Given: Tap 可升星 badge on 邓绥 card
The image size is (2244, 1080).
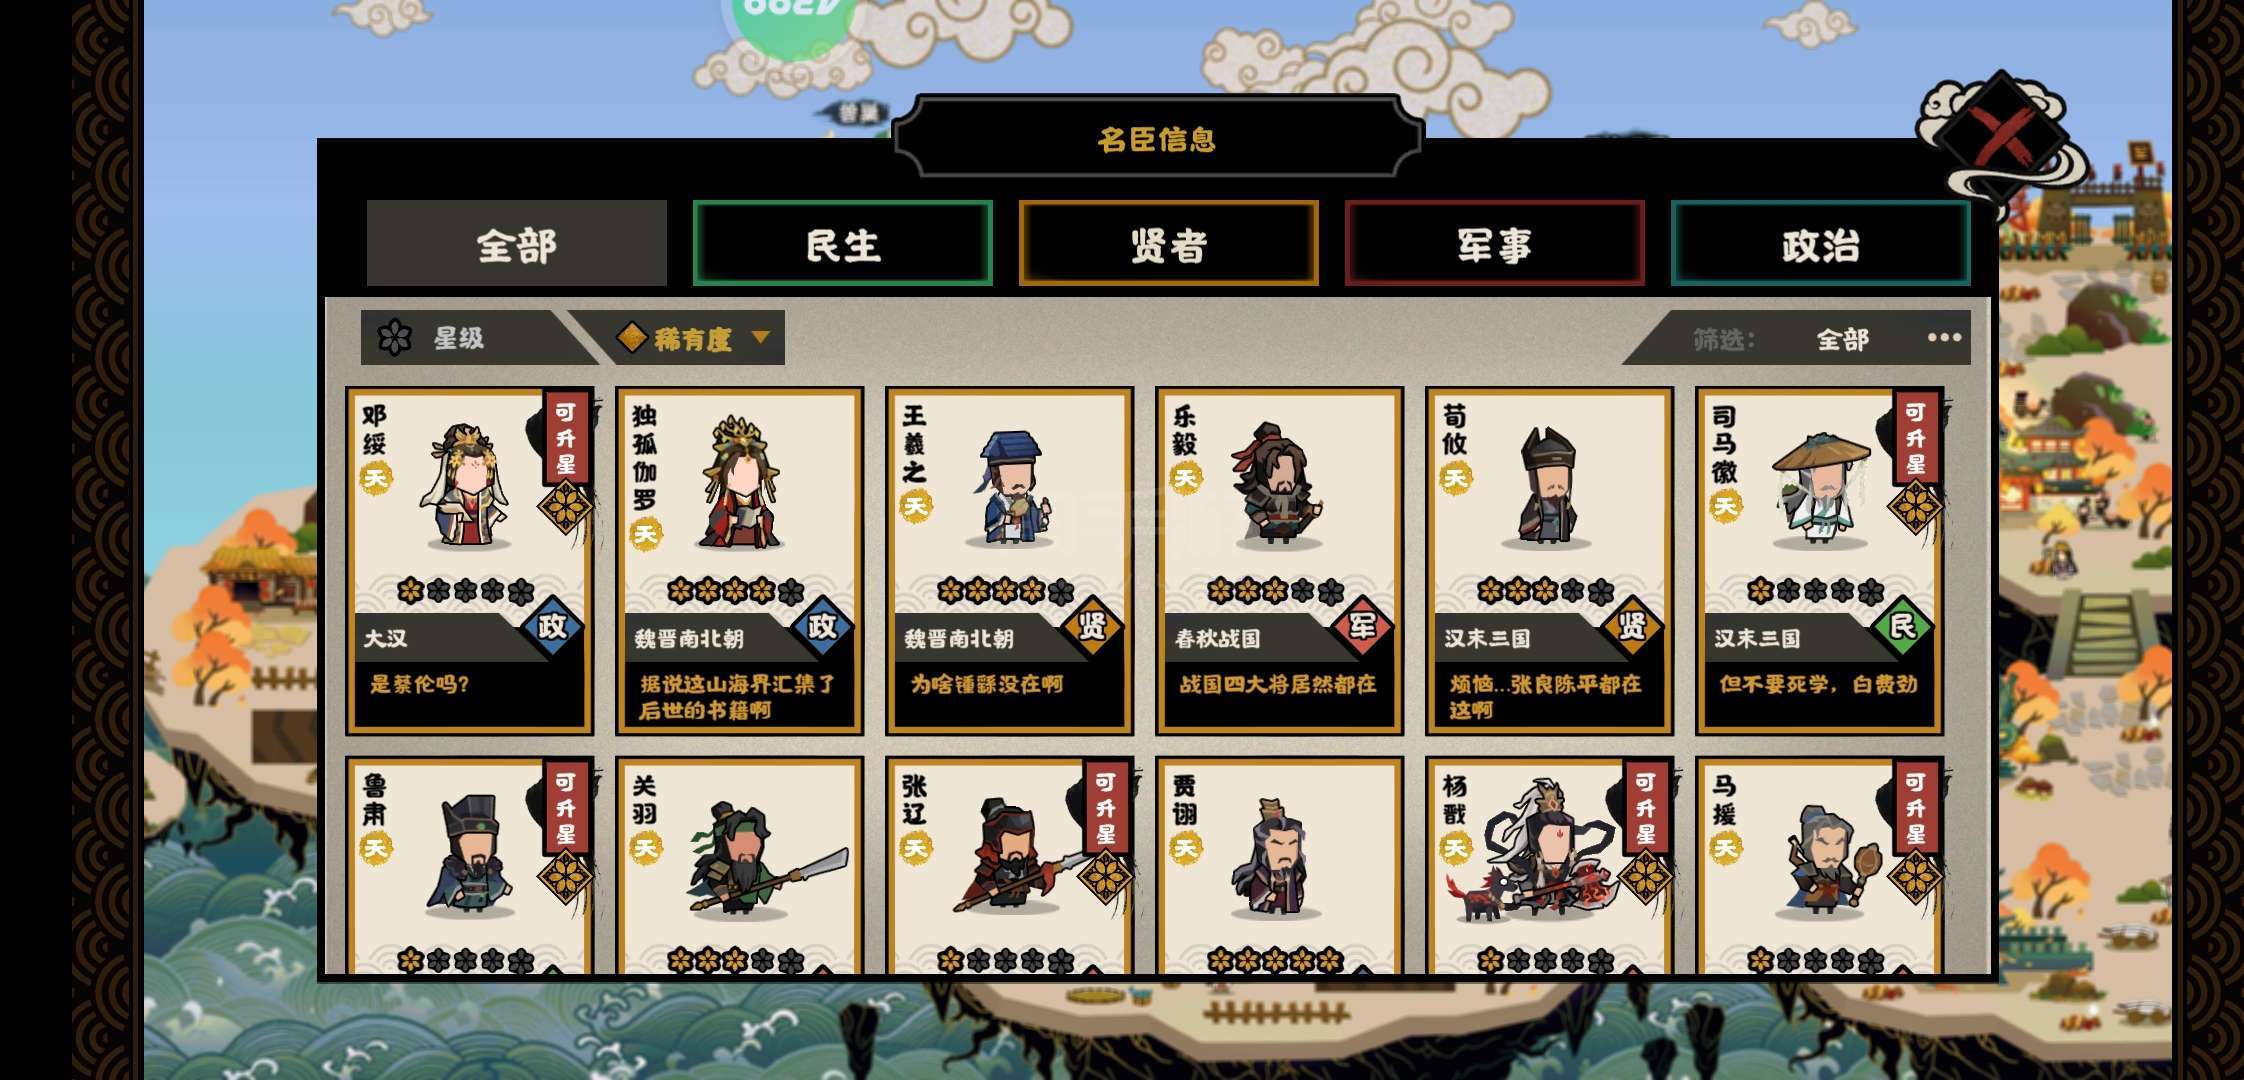Looking at the screenshot, I should tap(566, 438).
